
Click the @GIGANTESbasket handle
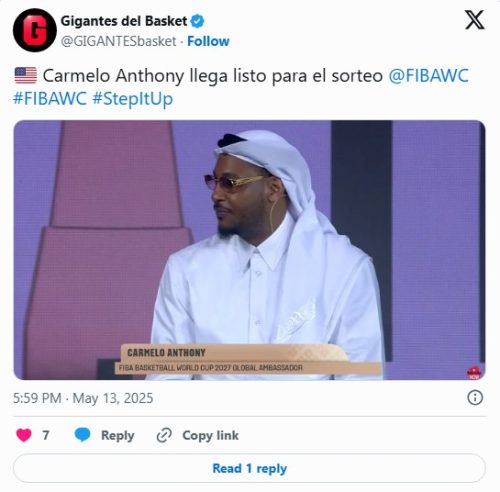pyautogui.click(x=119, y=41)
